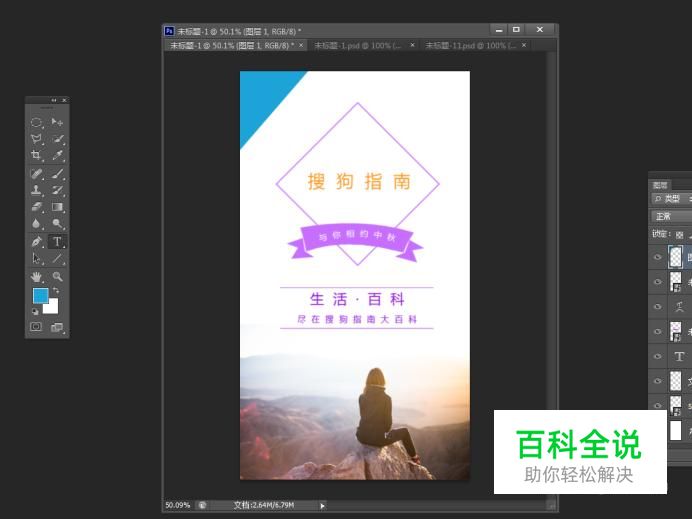Change the screen mode
692x519 pixels.
click(x=57, y=327)
